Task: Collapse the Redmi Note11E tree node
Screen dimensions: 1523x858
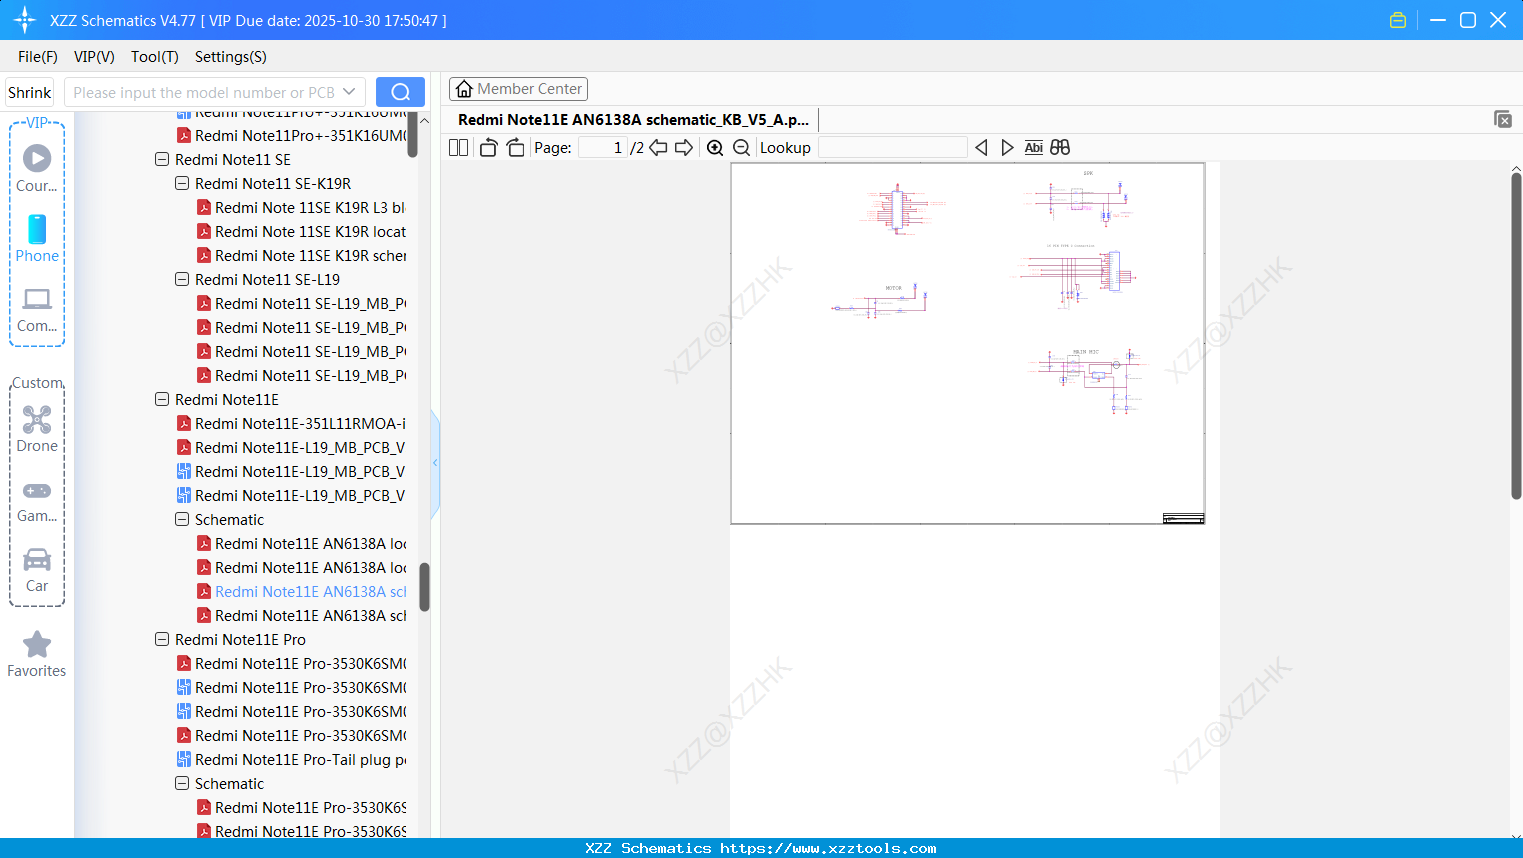Action: coord(162,399)
